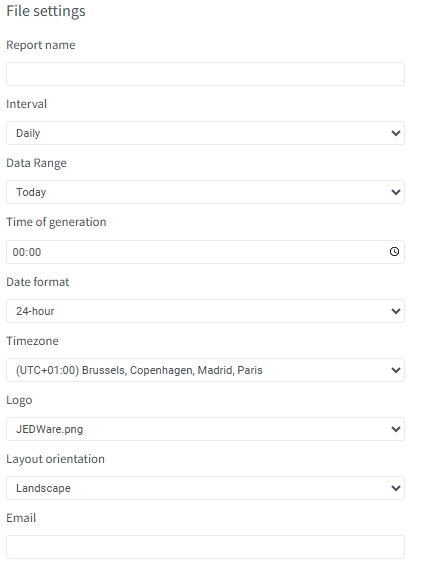Click the Date format chevron arrow
The image size is (422, 569).
396,311
